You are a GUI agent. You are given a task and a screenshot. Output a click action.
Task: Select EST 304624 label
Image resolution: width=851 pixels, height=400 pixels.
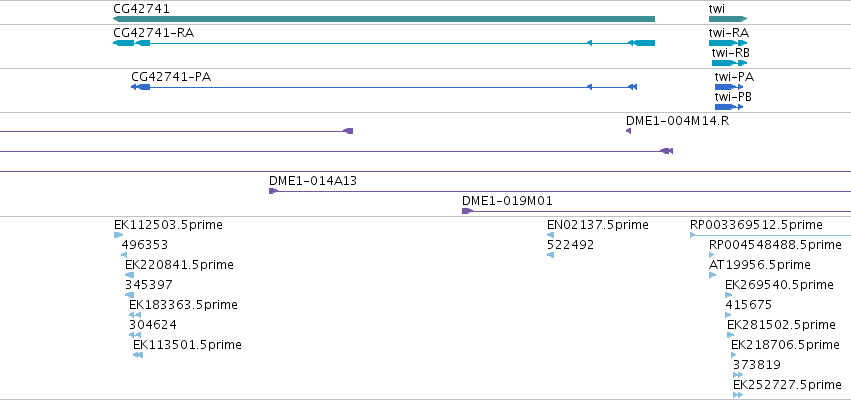[x=153, y=325]
